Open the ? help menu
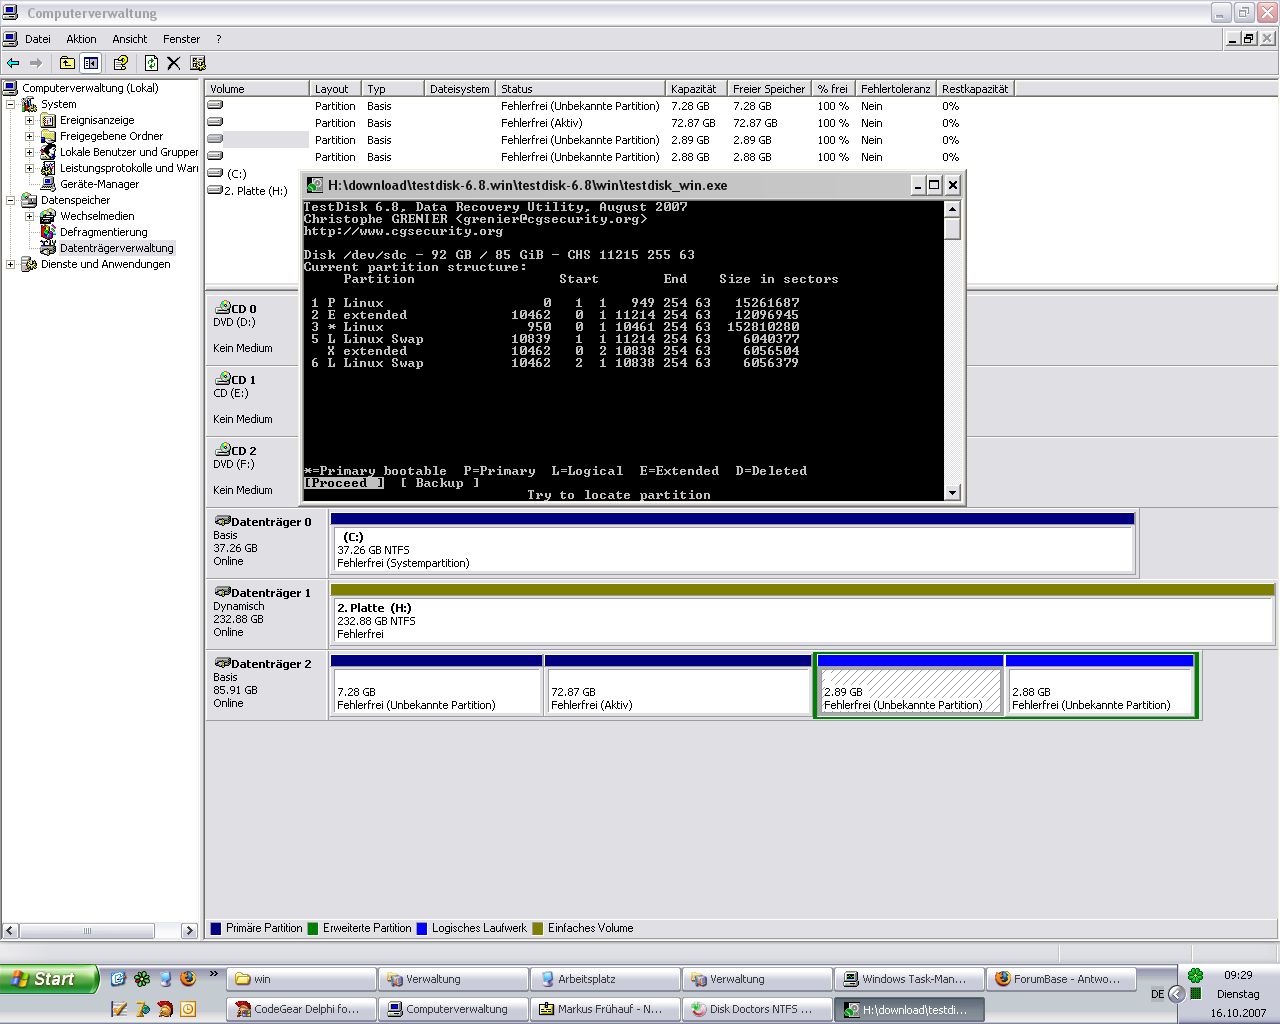 [218, 39]
